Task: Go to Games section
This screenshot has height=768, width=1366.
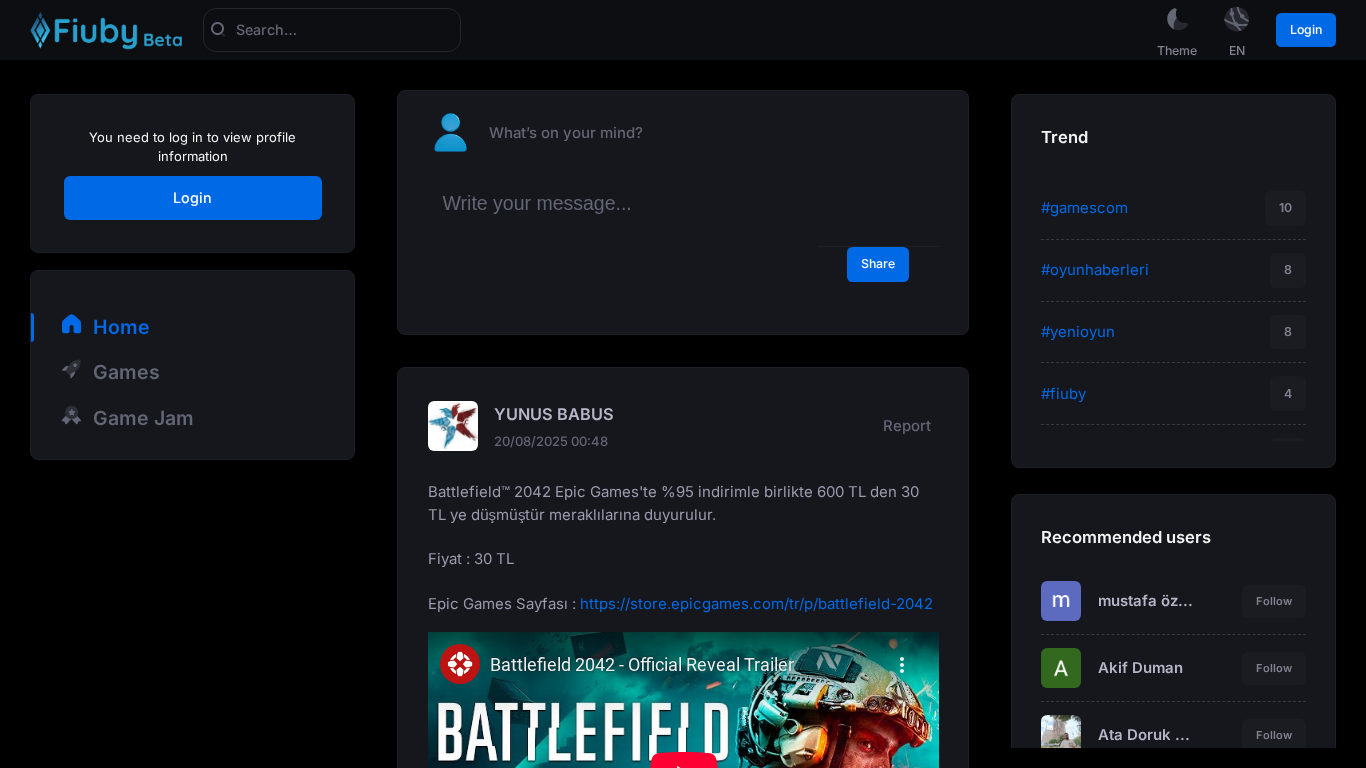Action: pos(126,372)
